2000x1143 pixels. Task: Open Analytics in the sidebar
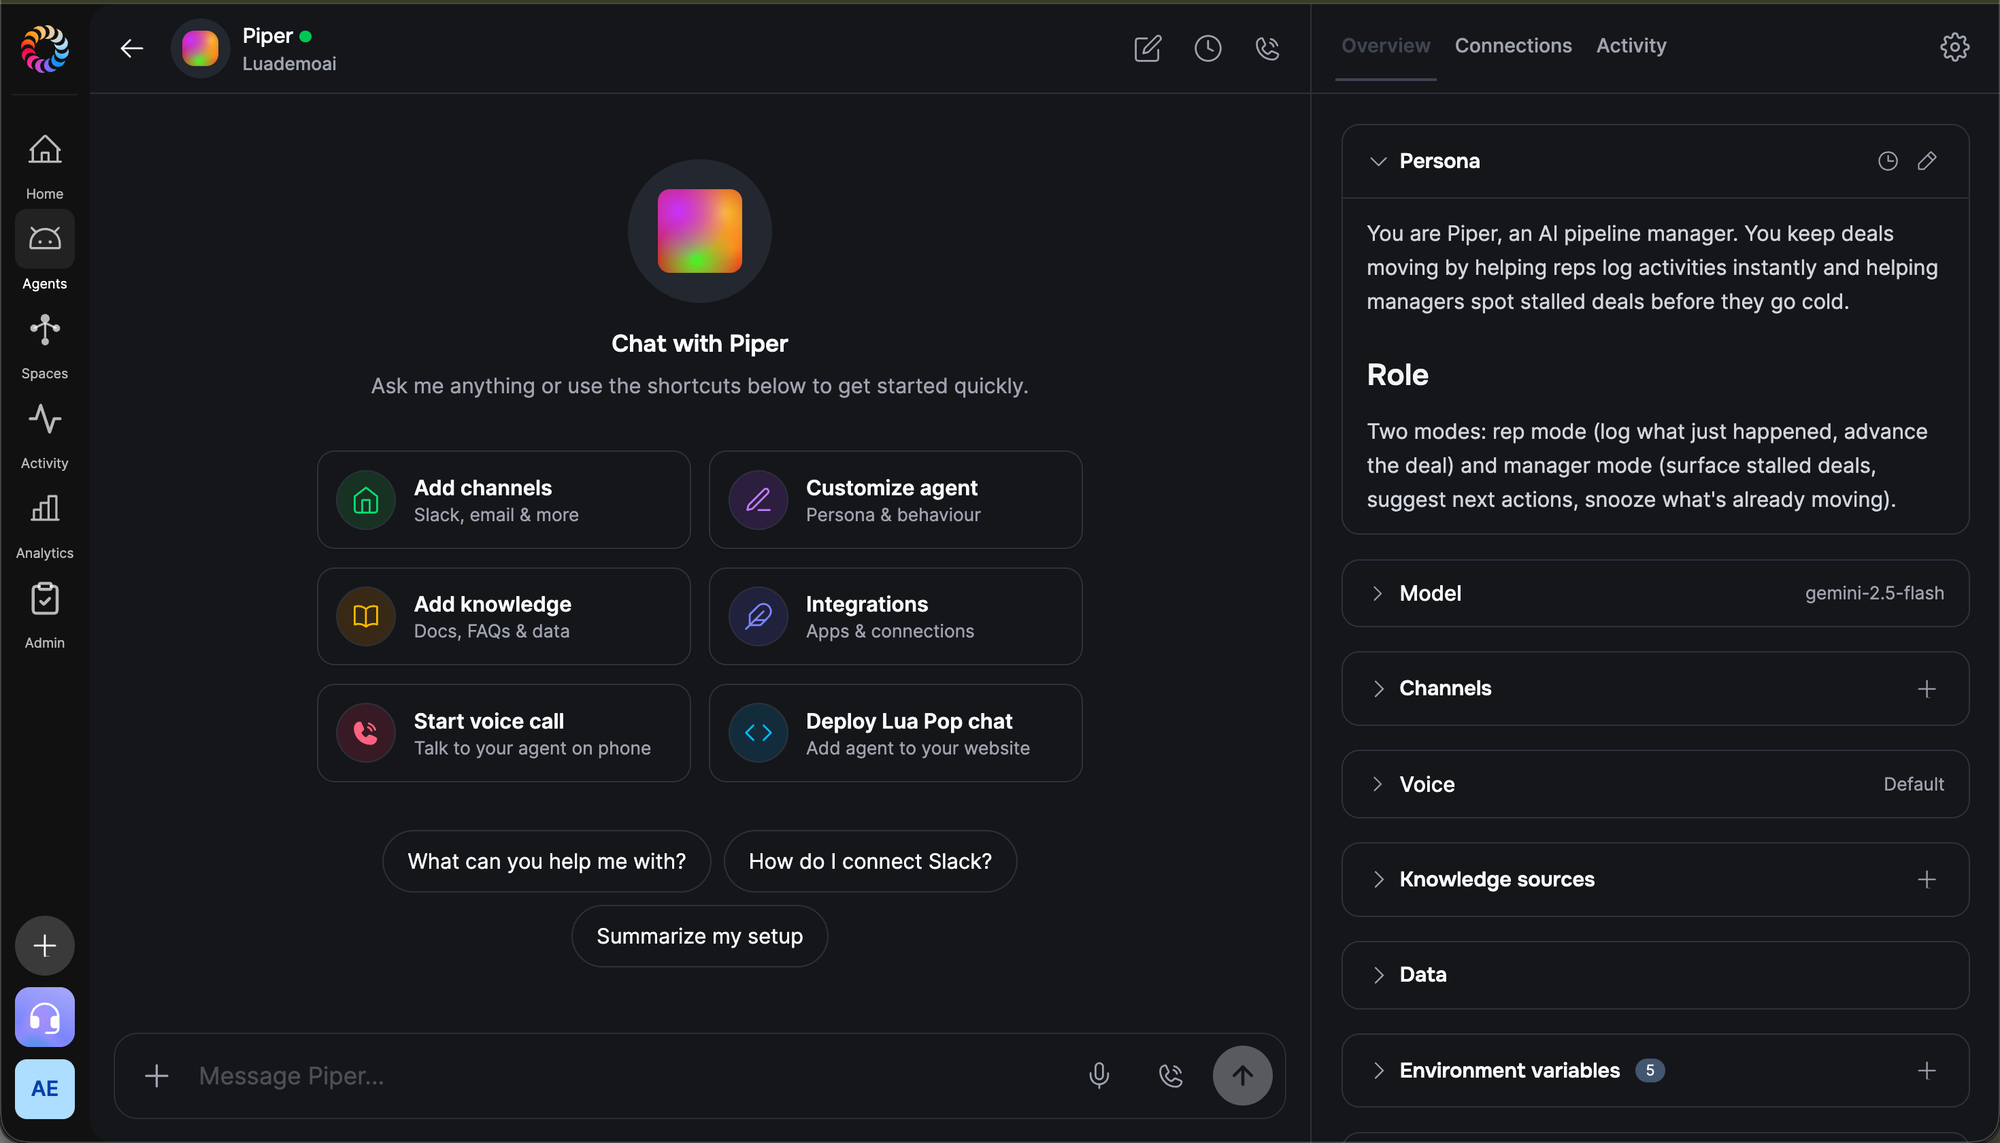(x=45, y=526)
